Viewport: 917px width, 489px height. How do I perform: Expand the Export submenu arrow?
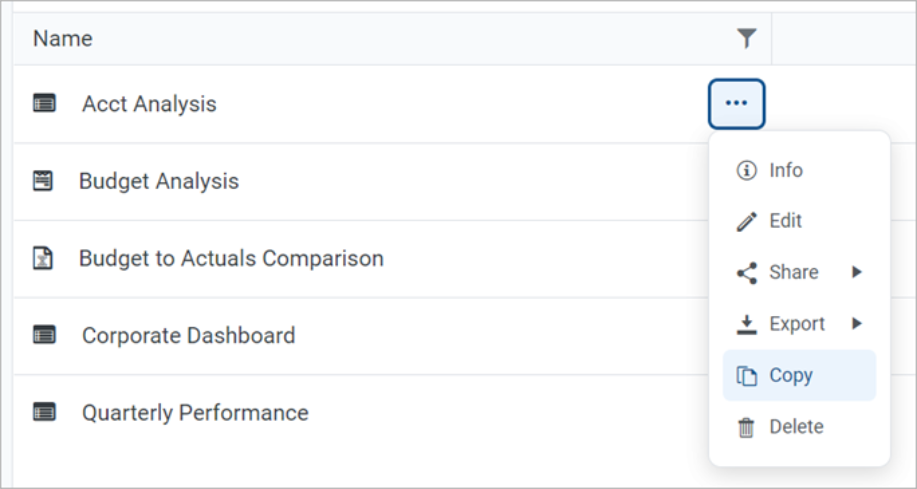857,324
